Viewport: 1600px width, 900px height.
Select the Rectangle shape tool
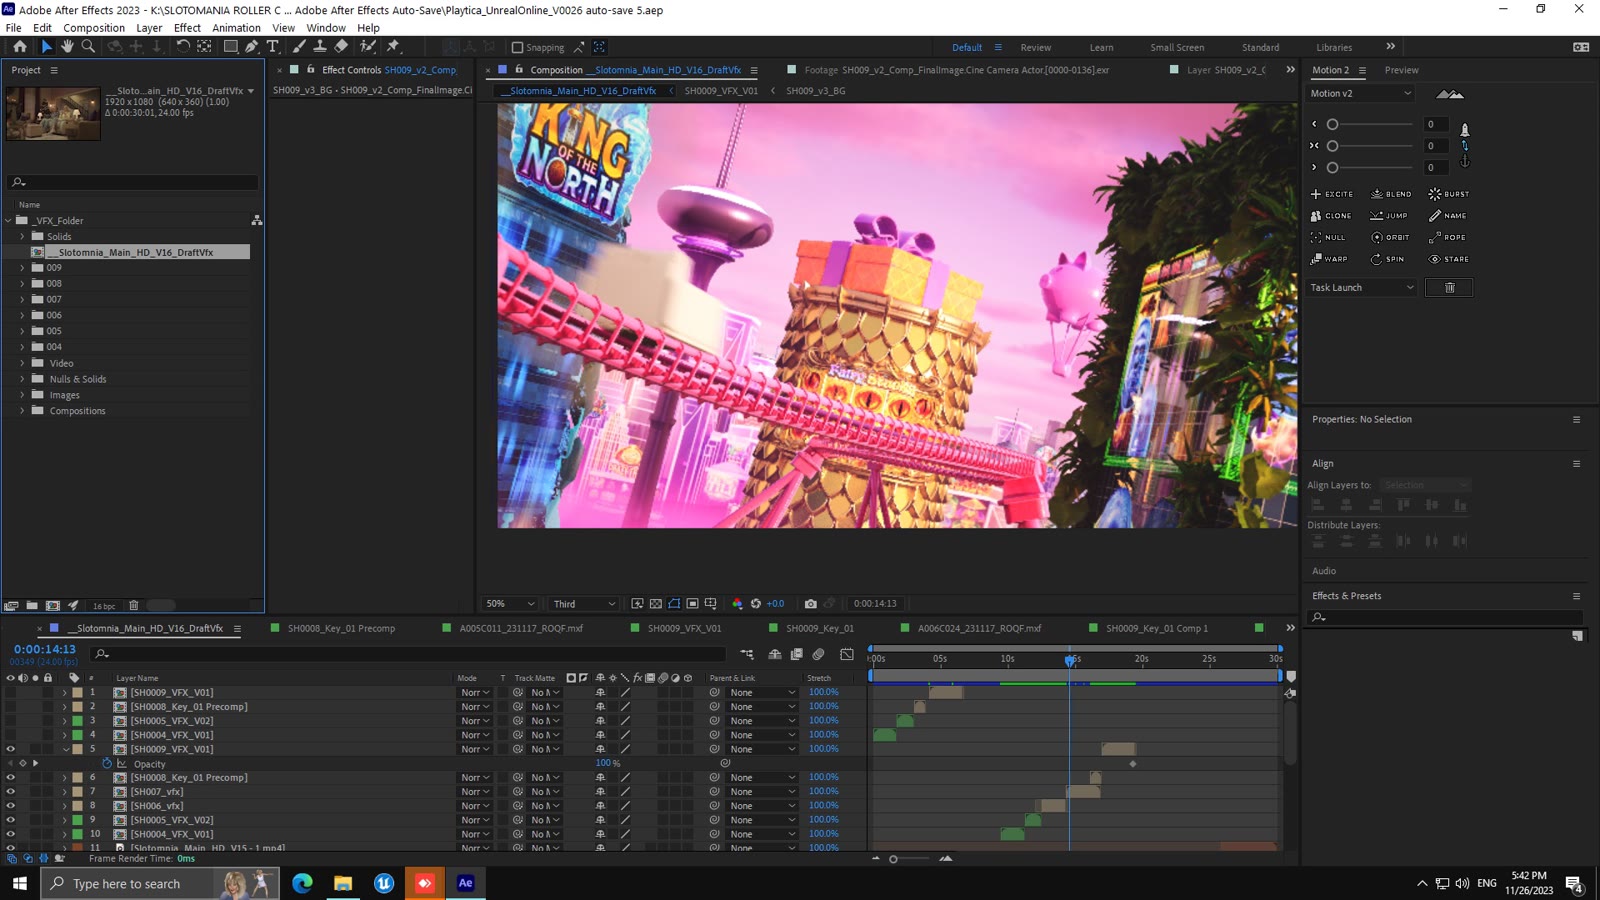pos(230,47)
